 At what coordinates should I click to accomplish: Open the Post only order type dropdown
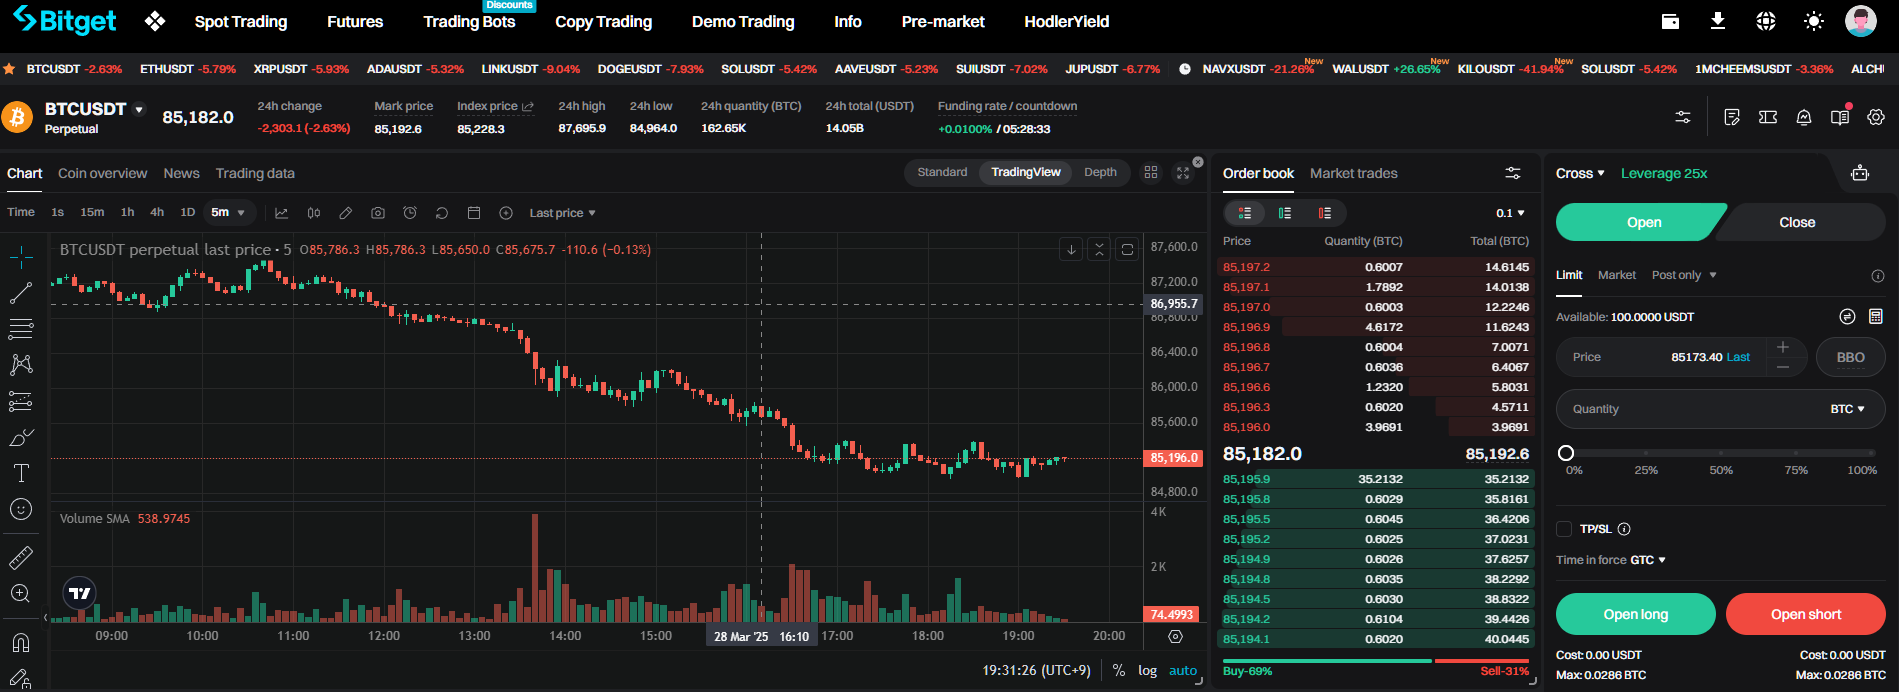[x=1684, y=275]
